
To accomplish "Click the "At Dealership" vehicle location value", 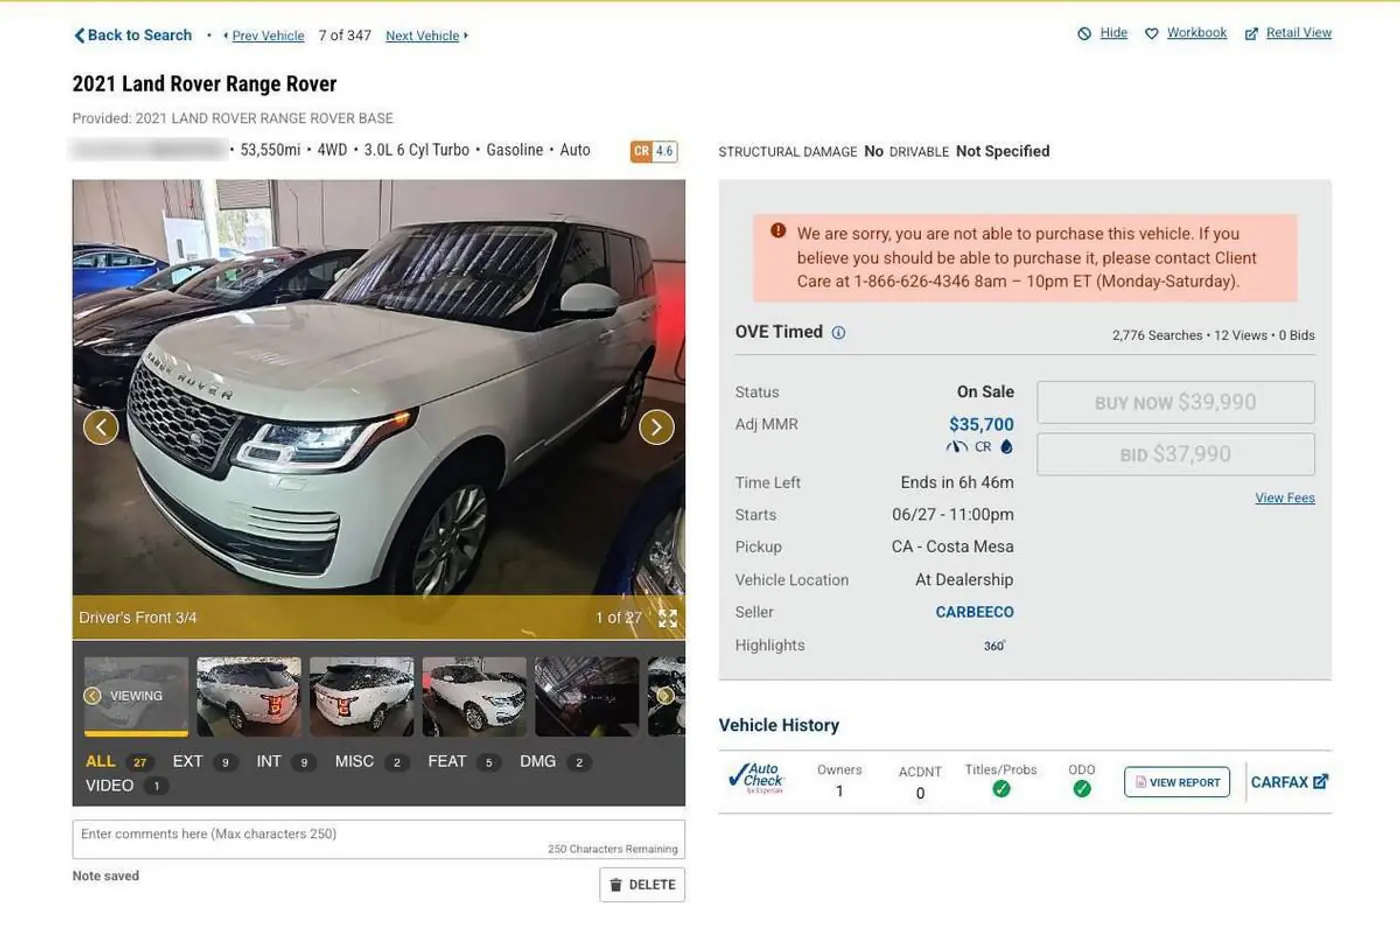I will click(x=964, y=580).
